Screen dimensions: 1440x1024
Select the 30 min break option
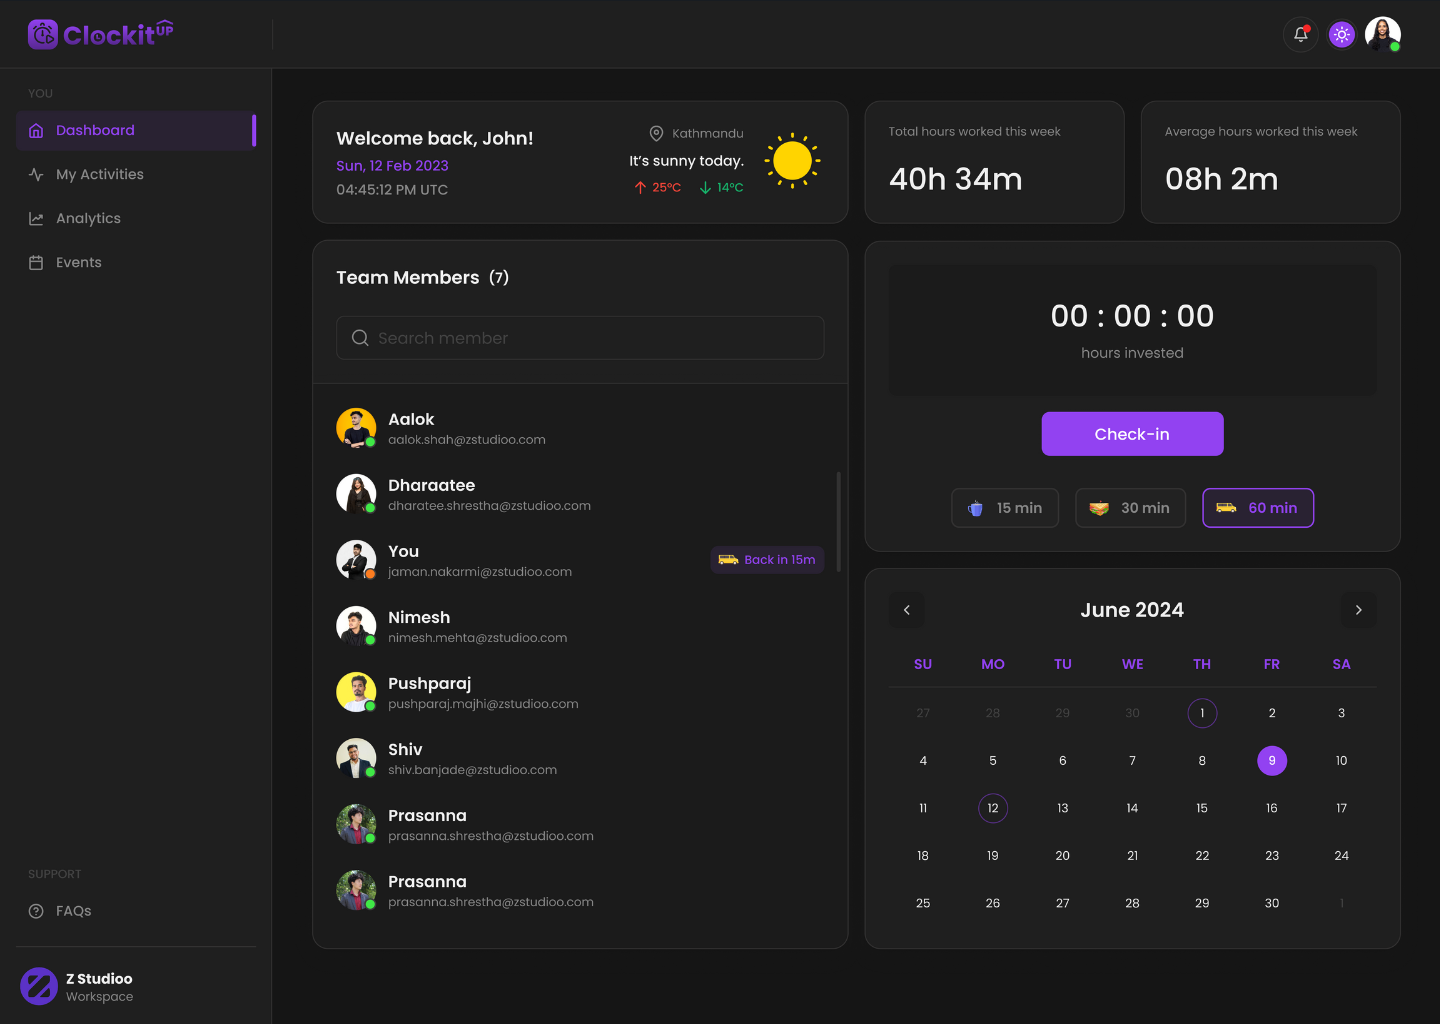[1130, 508]
